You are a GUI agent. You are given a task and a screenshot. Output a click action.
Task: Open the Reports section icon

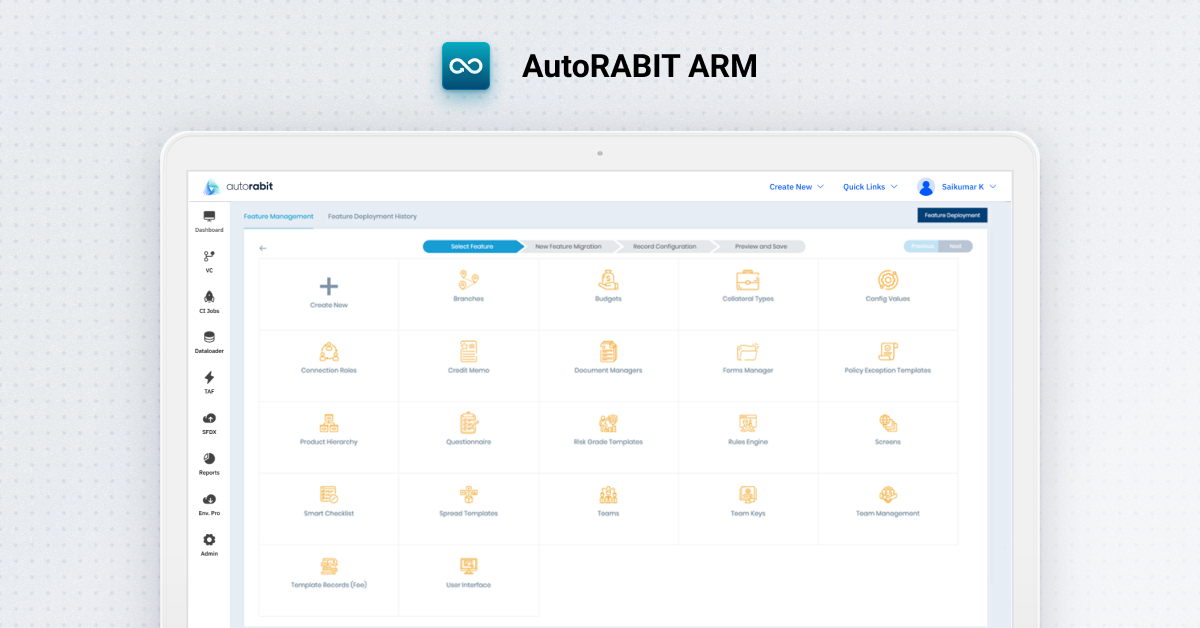[x=209, y=461]
